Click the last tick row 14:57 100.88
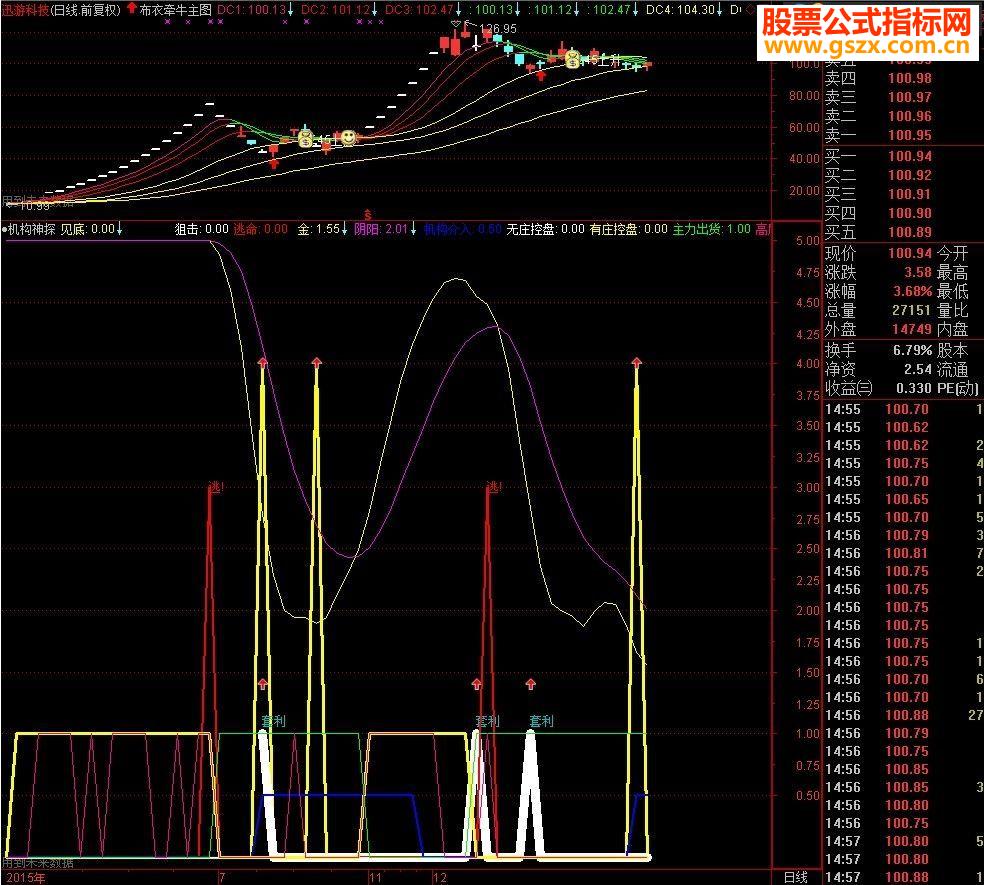The width and height of the screenshot is (984, 885). pos(903,877)
